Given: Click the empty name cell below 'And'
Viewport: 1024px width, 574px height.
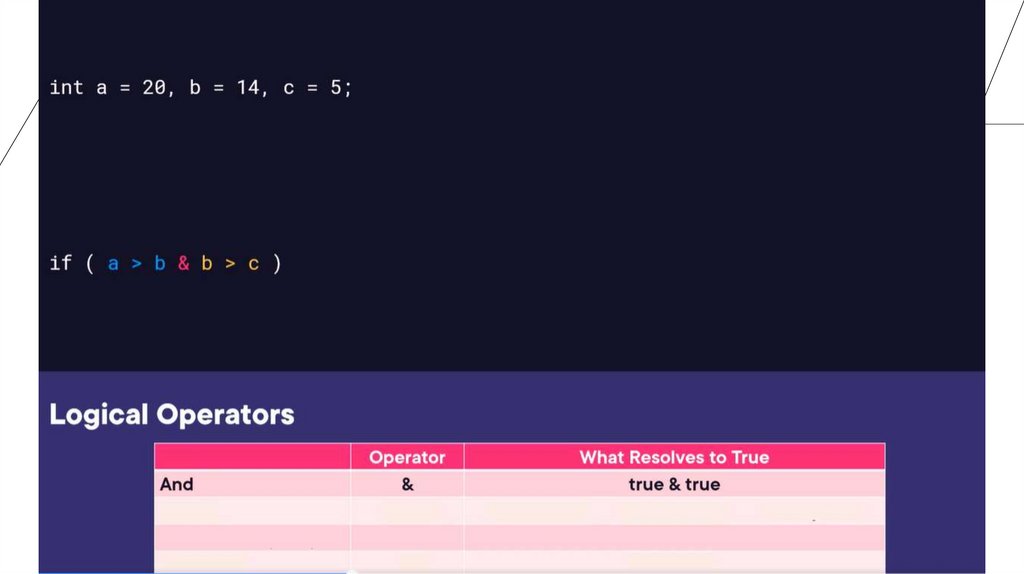Looking at the screenshot, I should 252,511.
